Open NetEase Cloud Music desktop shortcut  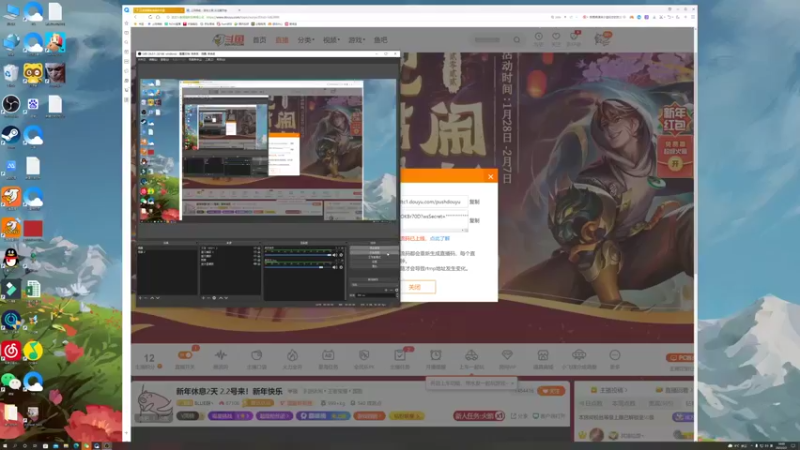[x=11, y=351]
